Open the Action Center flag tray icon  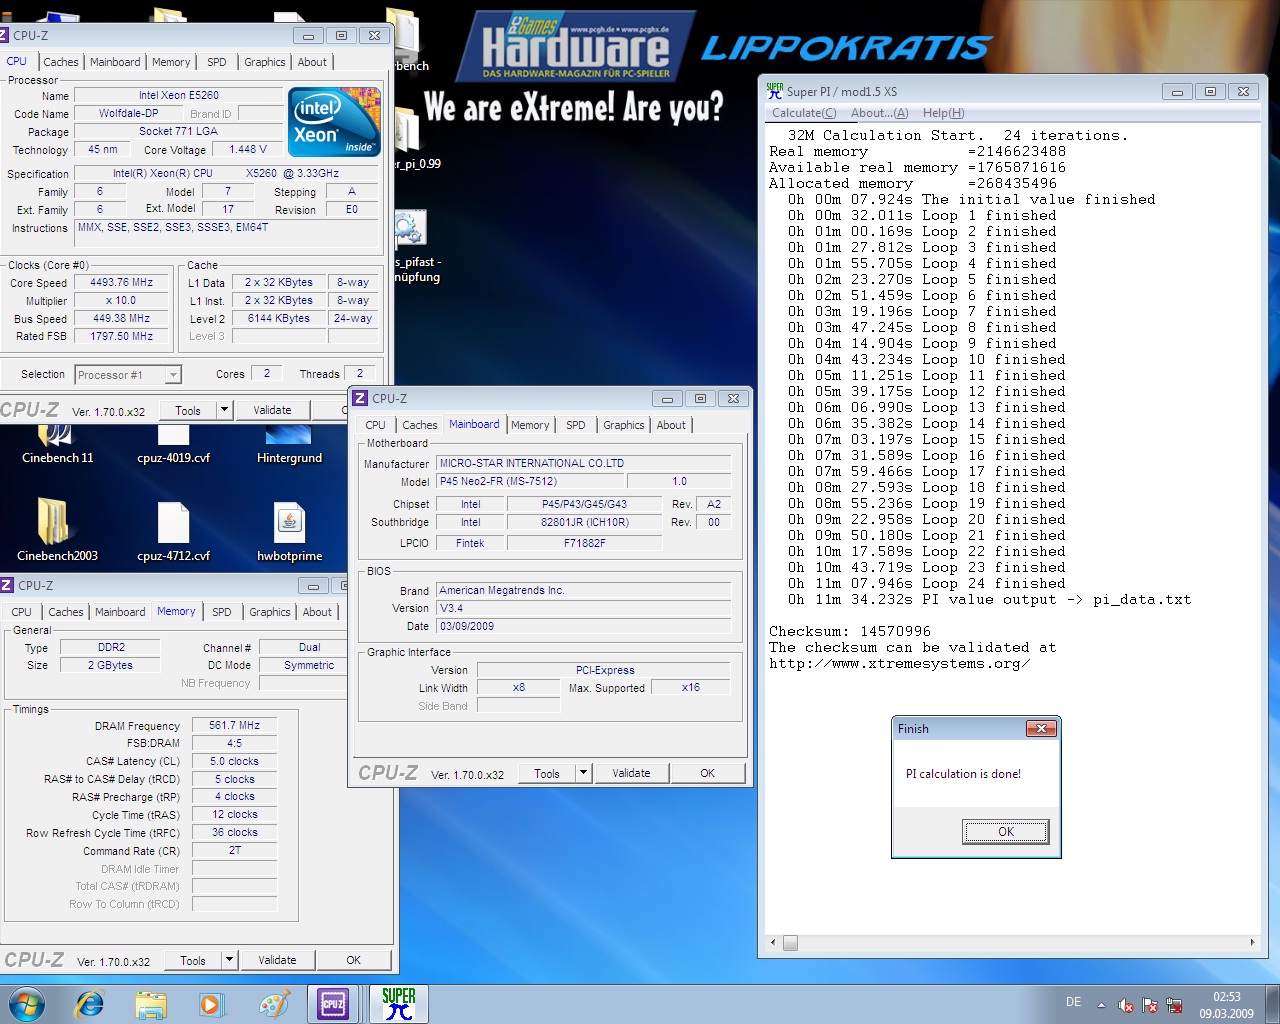[x=1150, y=1006]
